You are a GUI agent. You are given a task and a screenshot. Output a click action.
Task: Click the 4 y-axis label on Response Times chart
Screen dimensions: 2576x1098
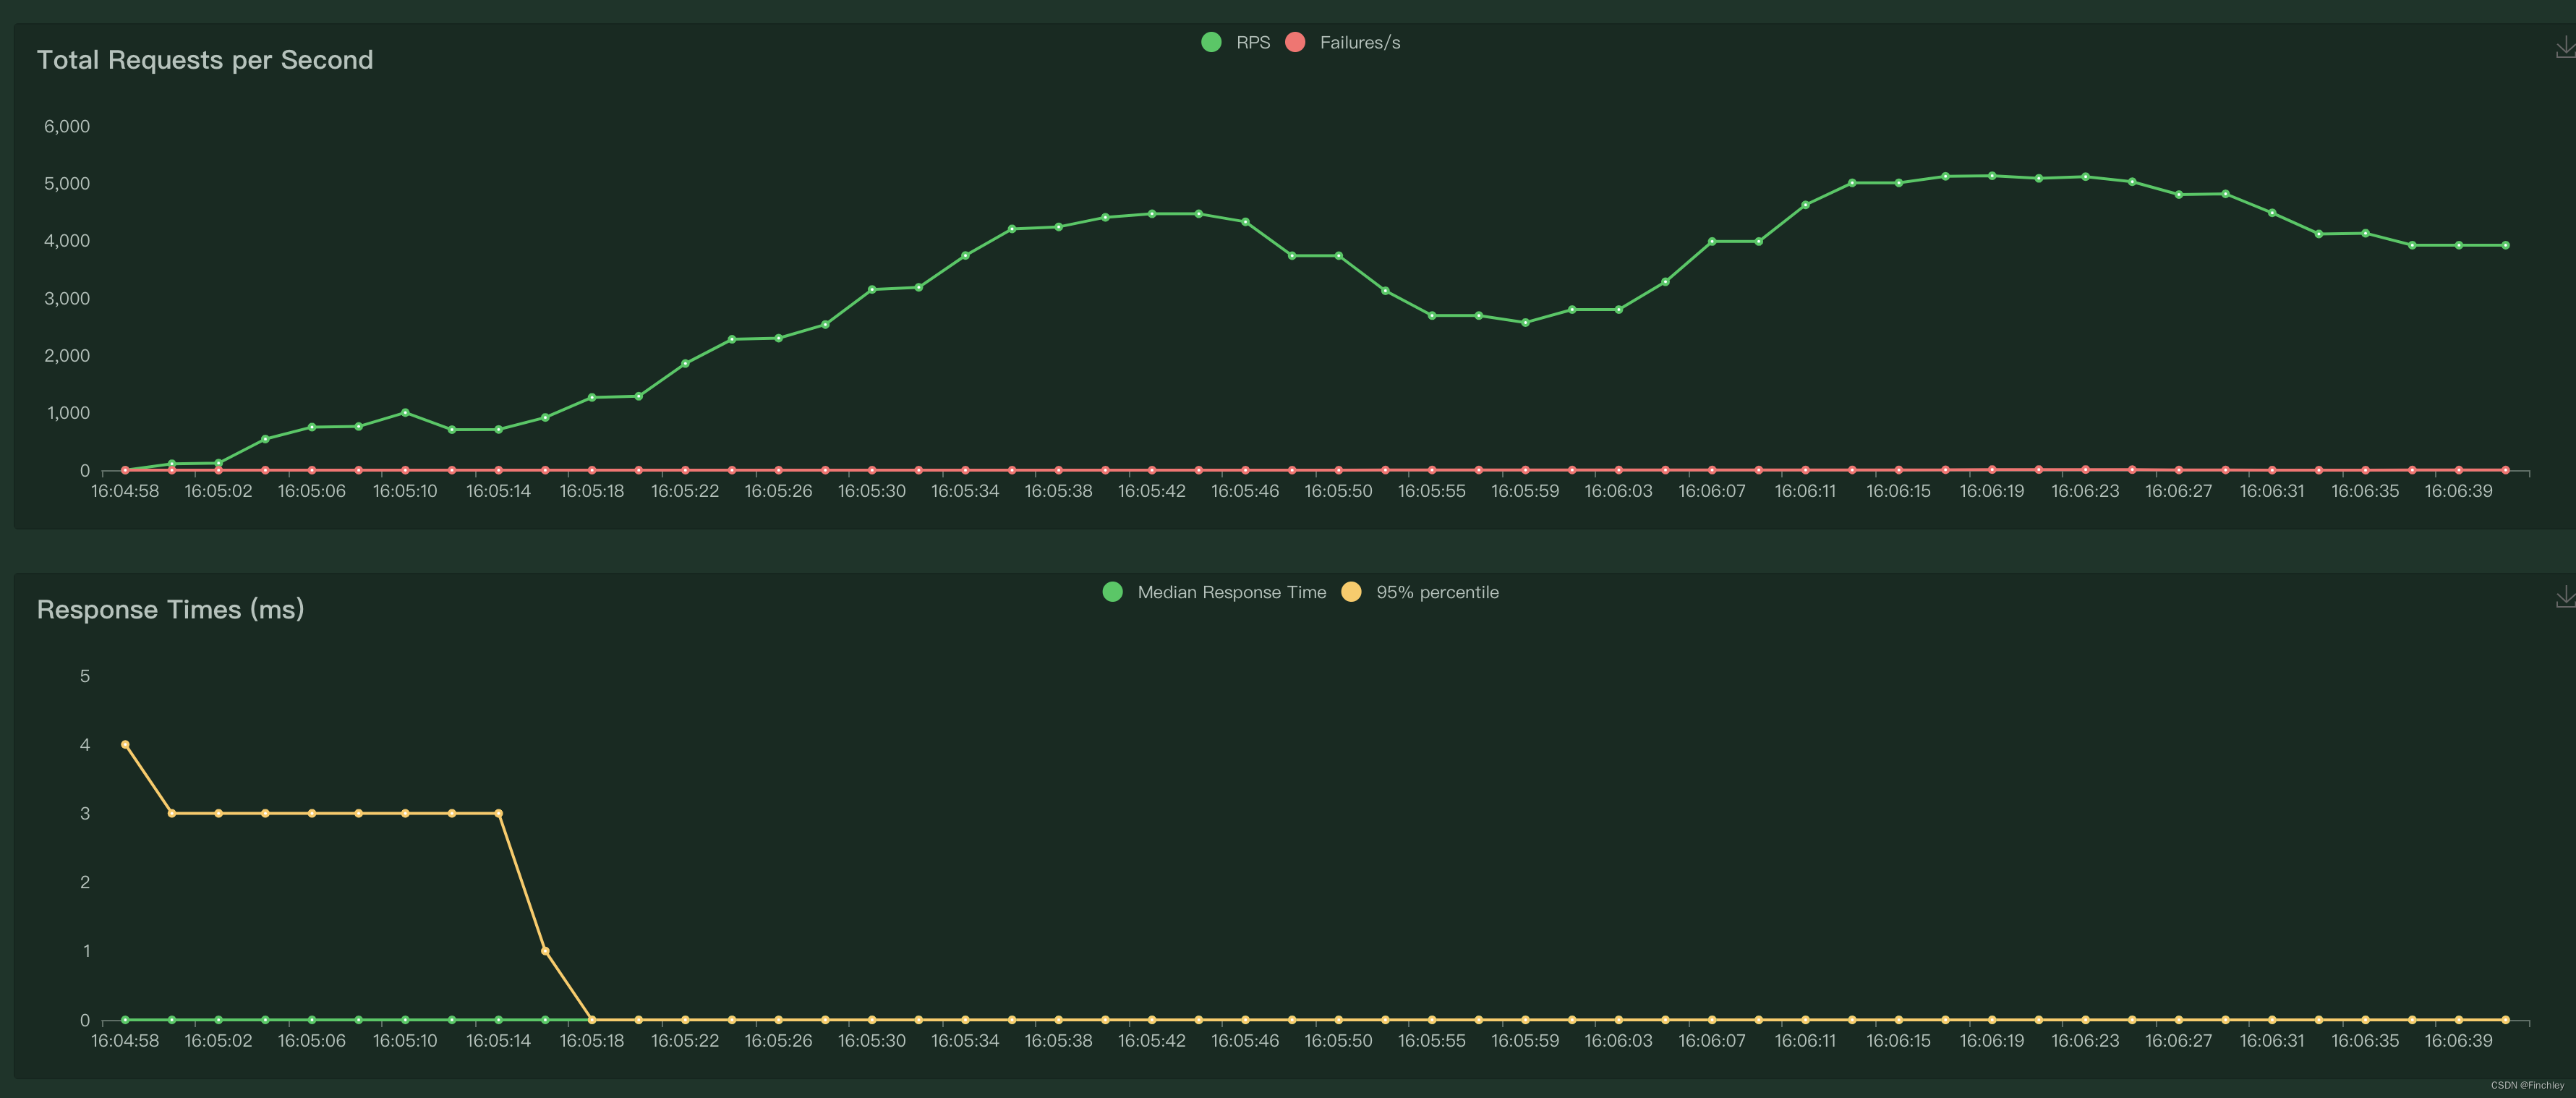pyautogui.click(x=85, y=745)
